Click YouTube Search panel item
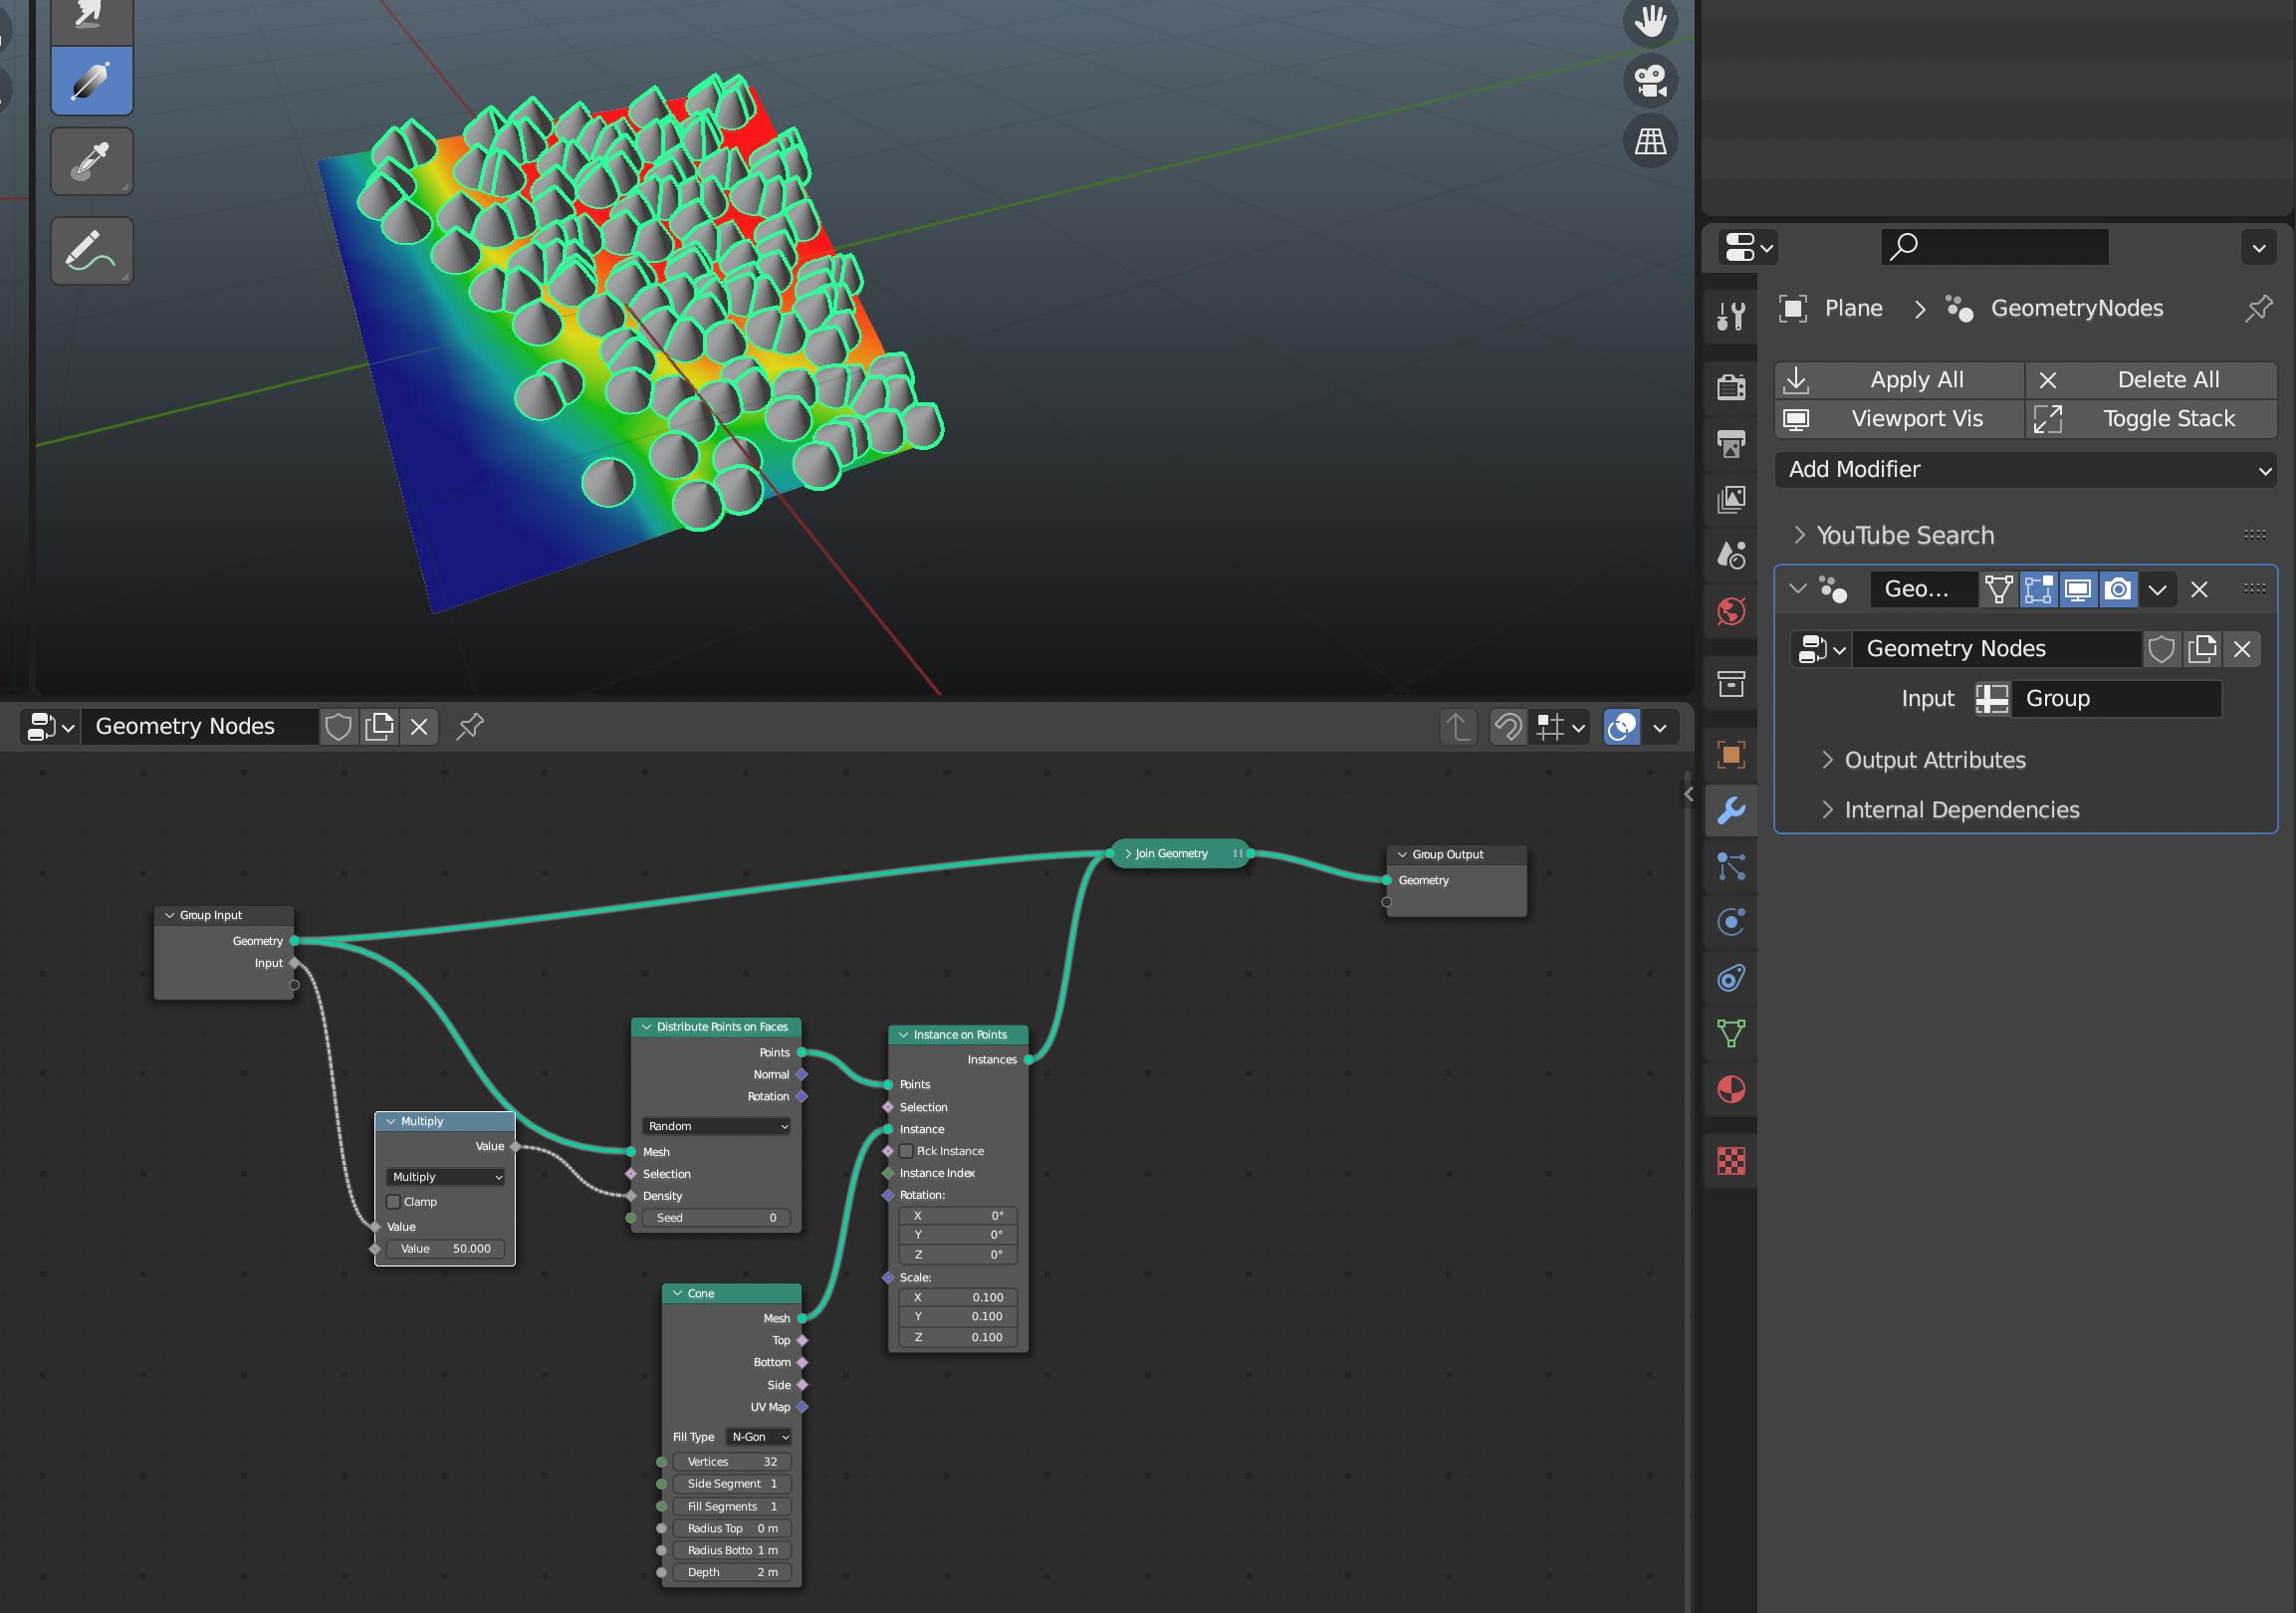2296x1613 pixels. [1907, 534]
